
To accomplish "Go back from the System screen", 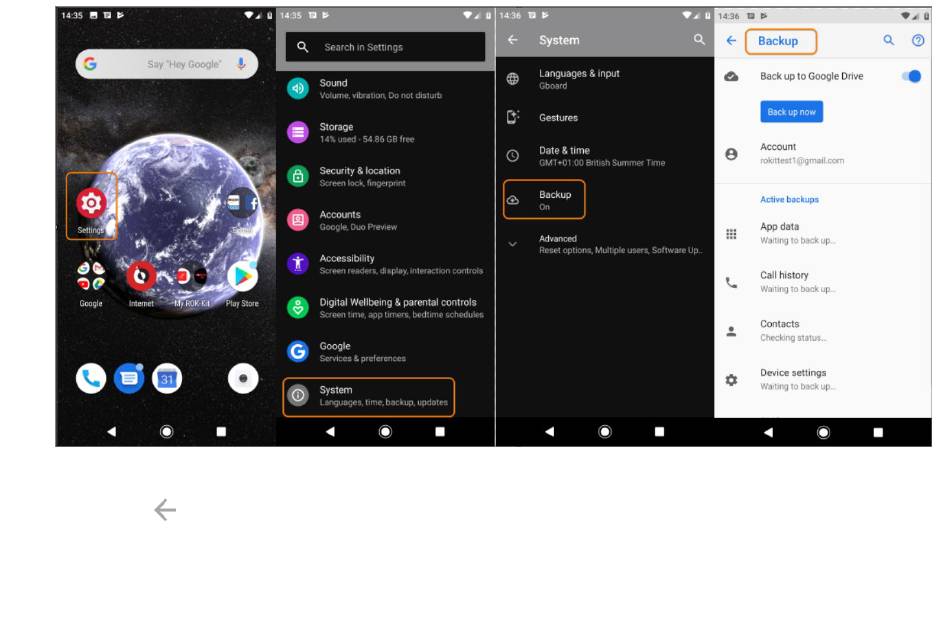I will coord(513,40).
